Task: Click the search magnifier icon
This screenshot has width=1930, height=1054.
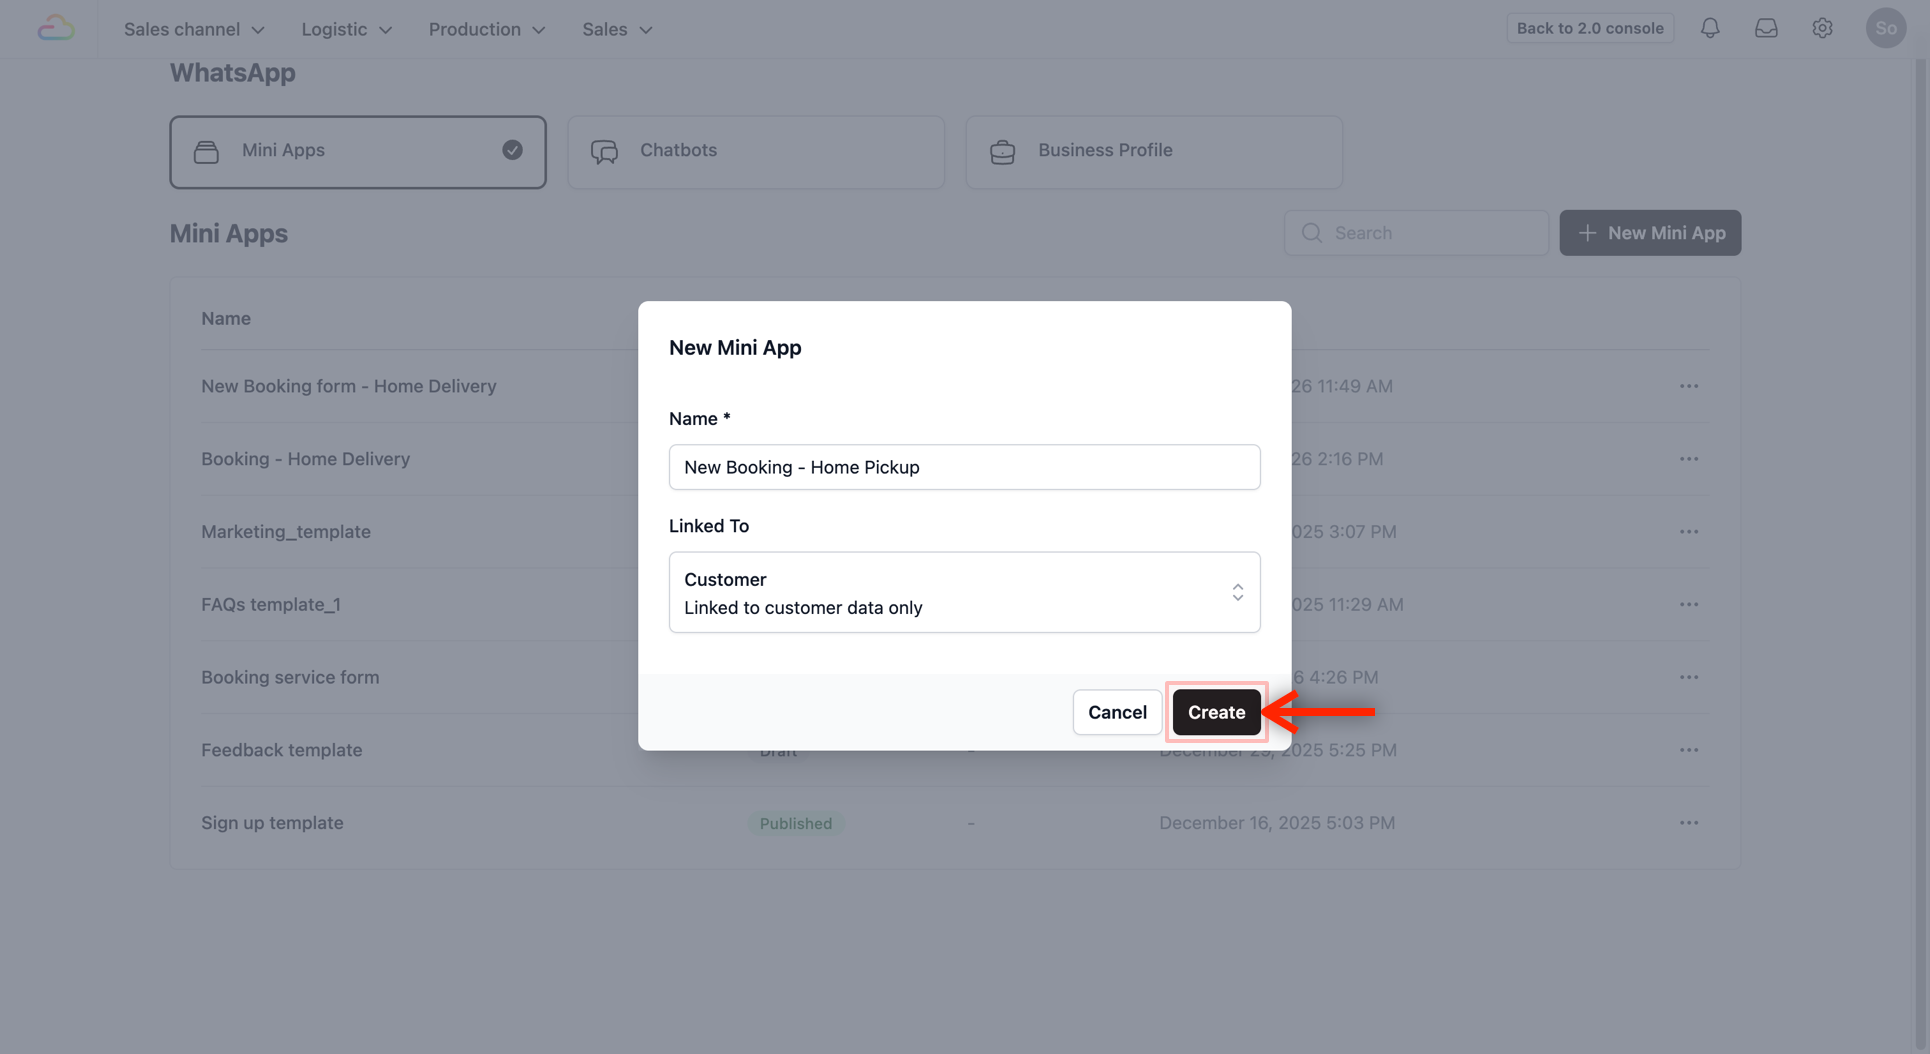Action: point(1312,233)
